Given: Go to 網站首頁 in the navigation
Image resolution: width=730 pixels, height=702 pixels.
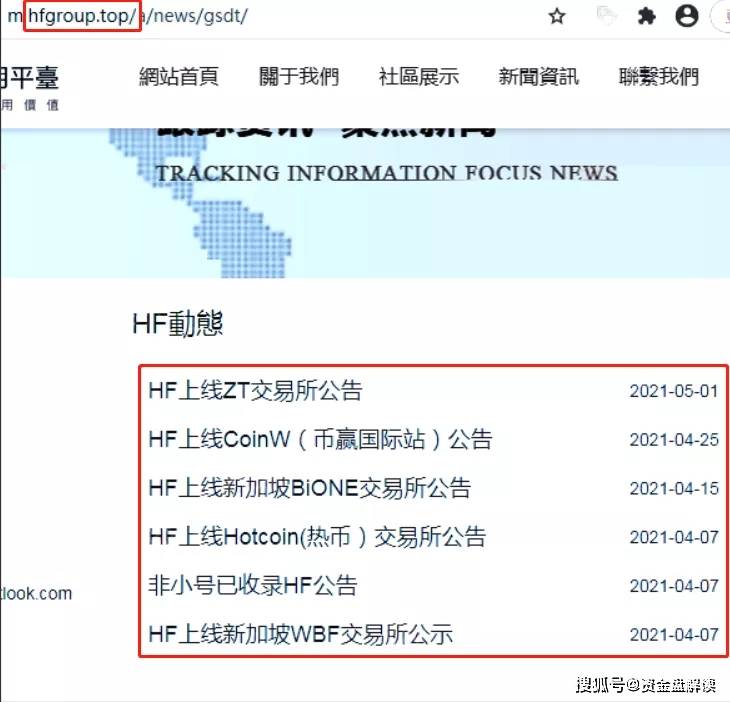Looking at the screenshot, I should click(178, 77).
